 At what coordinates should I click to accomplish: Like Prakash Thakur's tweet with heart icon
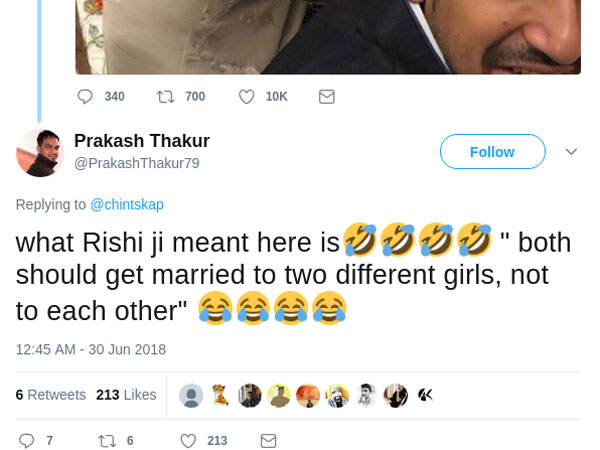tap(188, 440)
